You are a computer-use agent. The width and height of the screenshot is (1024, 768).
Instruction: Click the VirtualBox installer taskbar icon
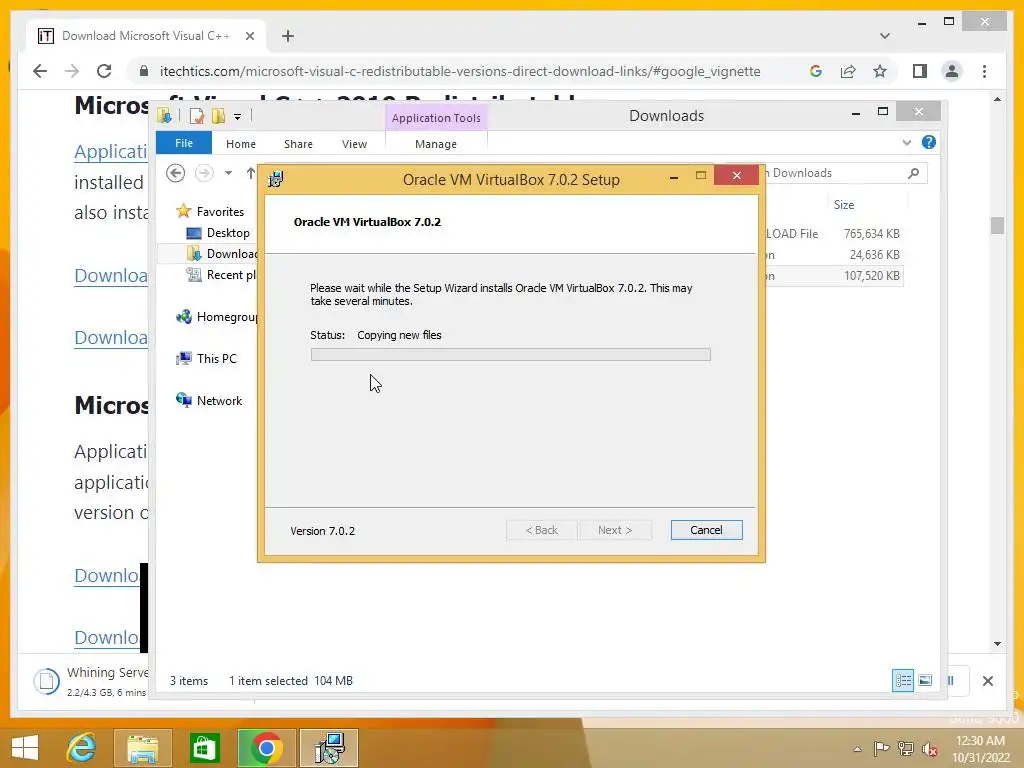coord(329,748)
